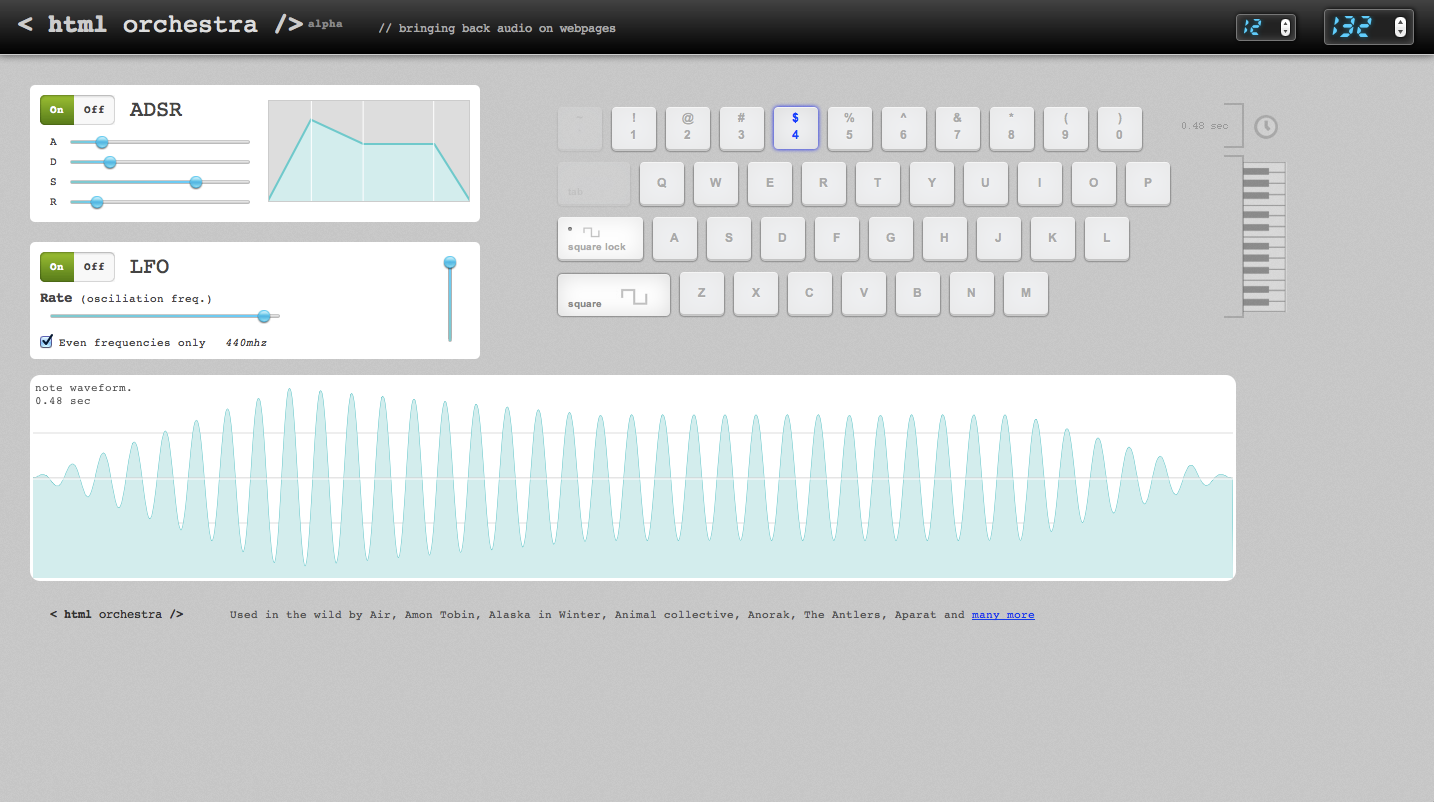Uncheck Even frequencies only checkbox
Screen dimensions: 1434x802
click(x=46, y=342)
